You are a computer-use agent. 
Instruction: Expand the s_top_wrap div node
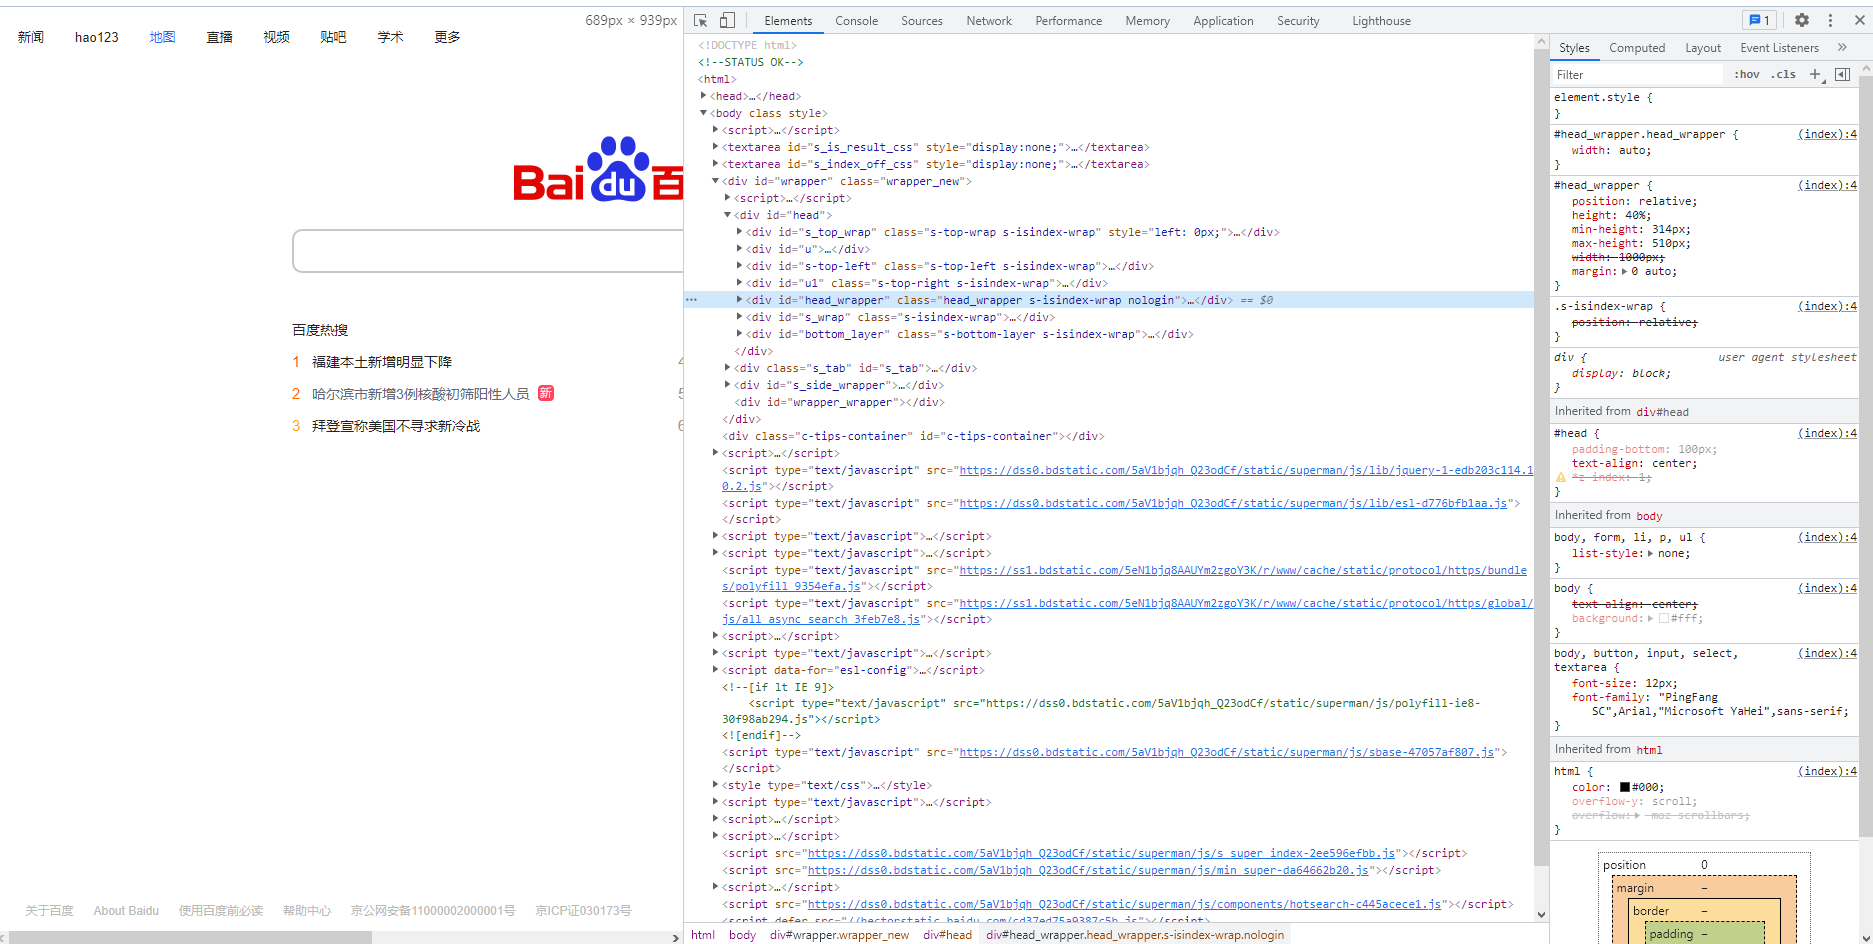(x=740, y=232)
